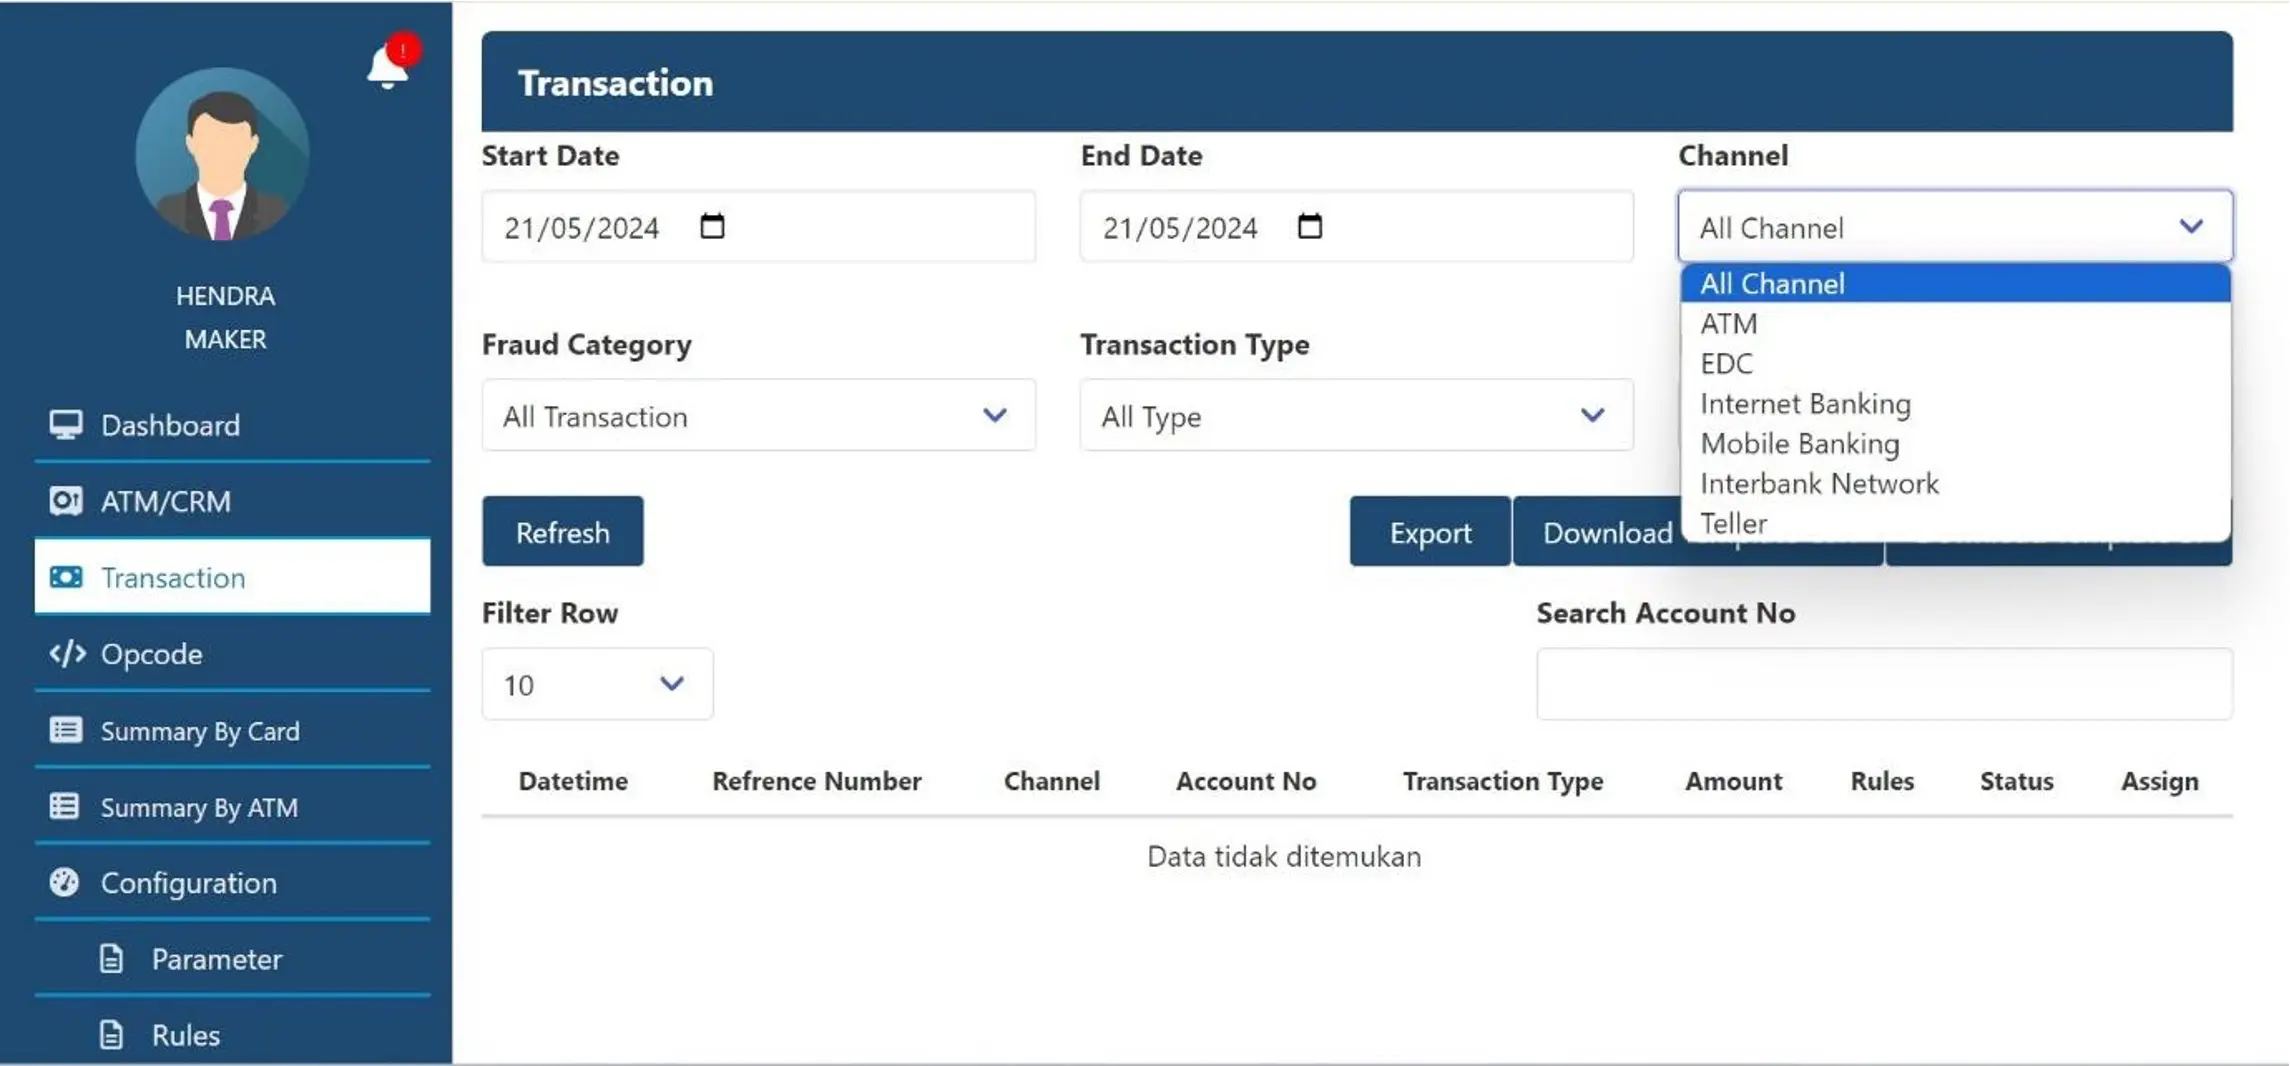Click the Summary By Card list icon

[x=64, y=730]
